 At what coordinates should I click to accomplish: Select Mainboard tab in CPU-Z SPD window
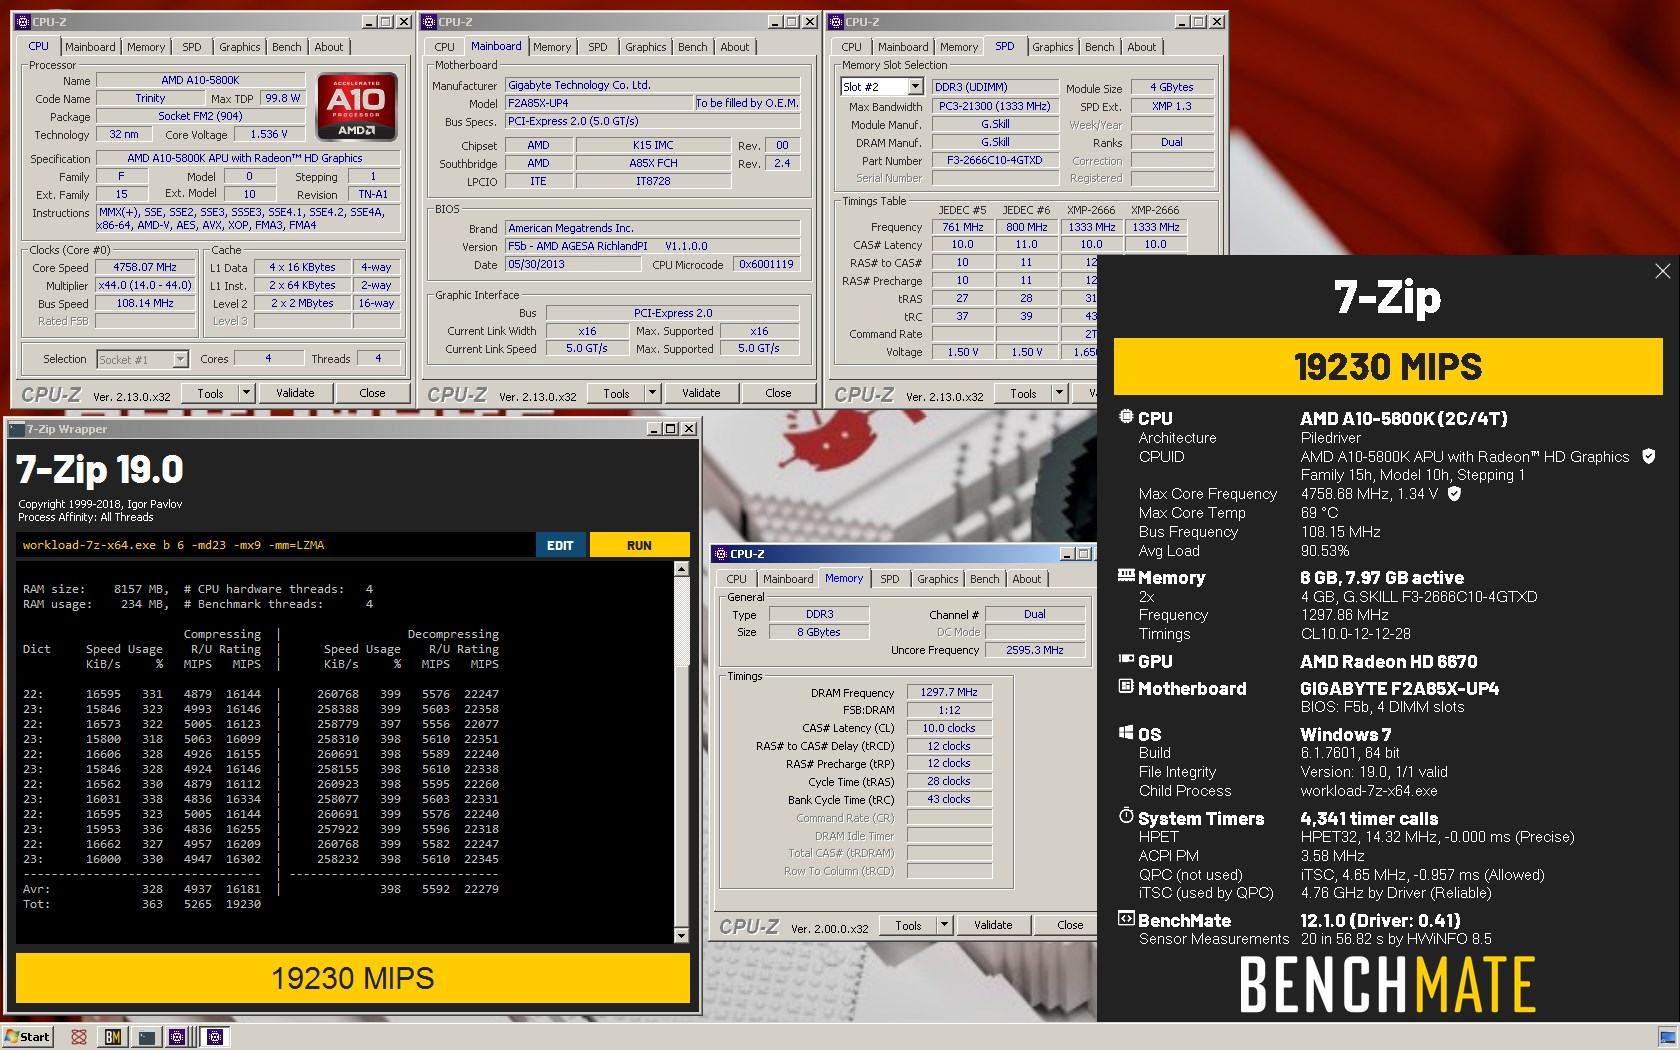tap(903, 47)
